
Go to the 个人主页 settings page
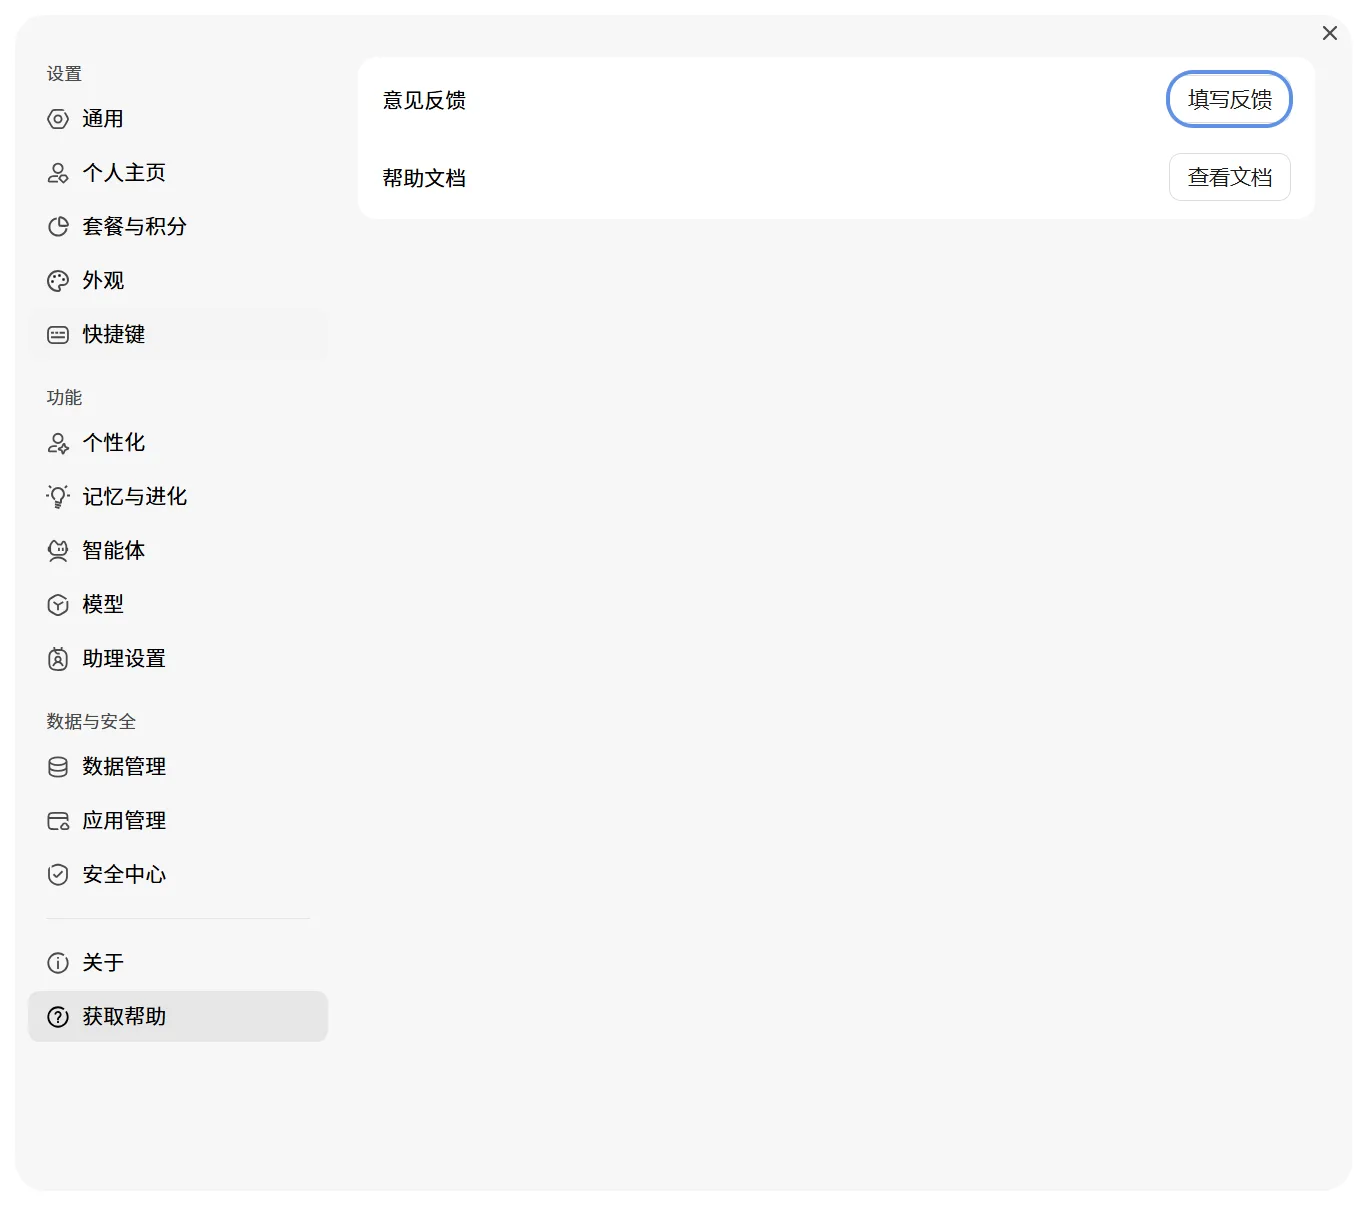(x=178, y=173)
